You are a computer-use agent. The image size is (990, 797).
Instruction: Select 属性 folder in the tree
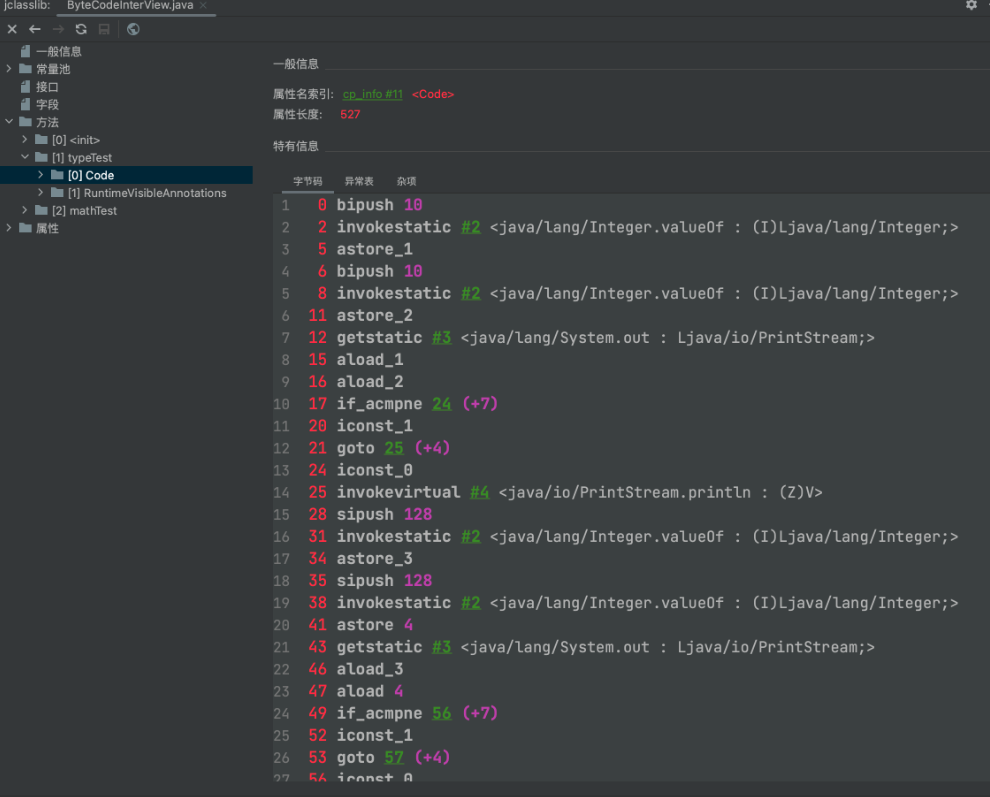pos(47,228)
